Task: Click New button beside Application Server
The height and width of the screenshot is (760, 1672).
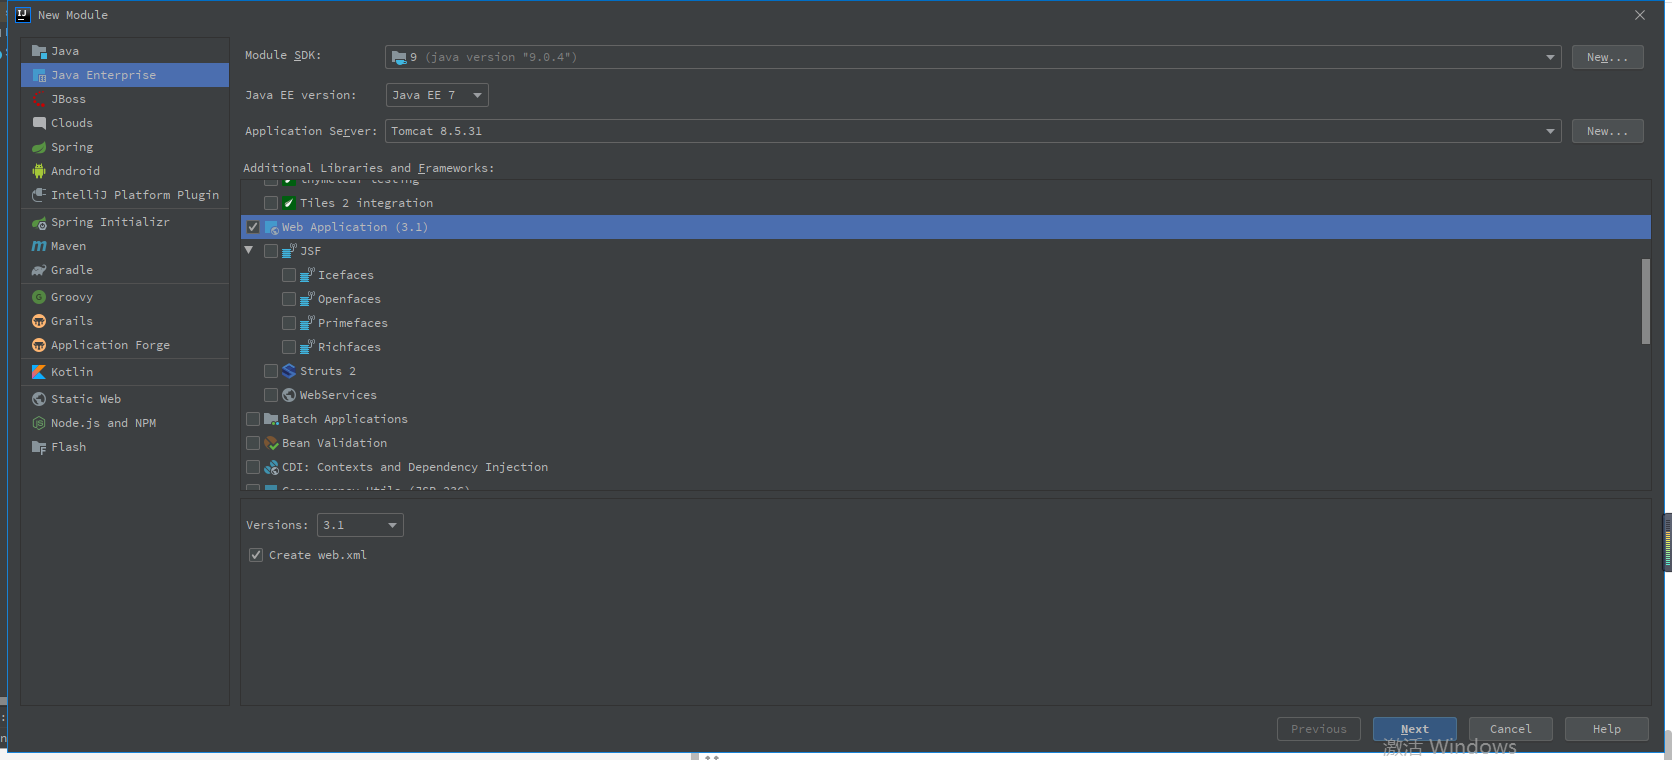Action: pos(1607,131)
